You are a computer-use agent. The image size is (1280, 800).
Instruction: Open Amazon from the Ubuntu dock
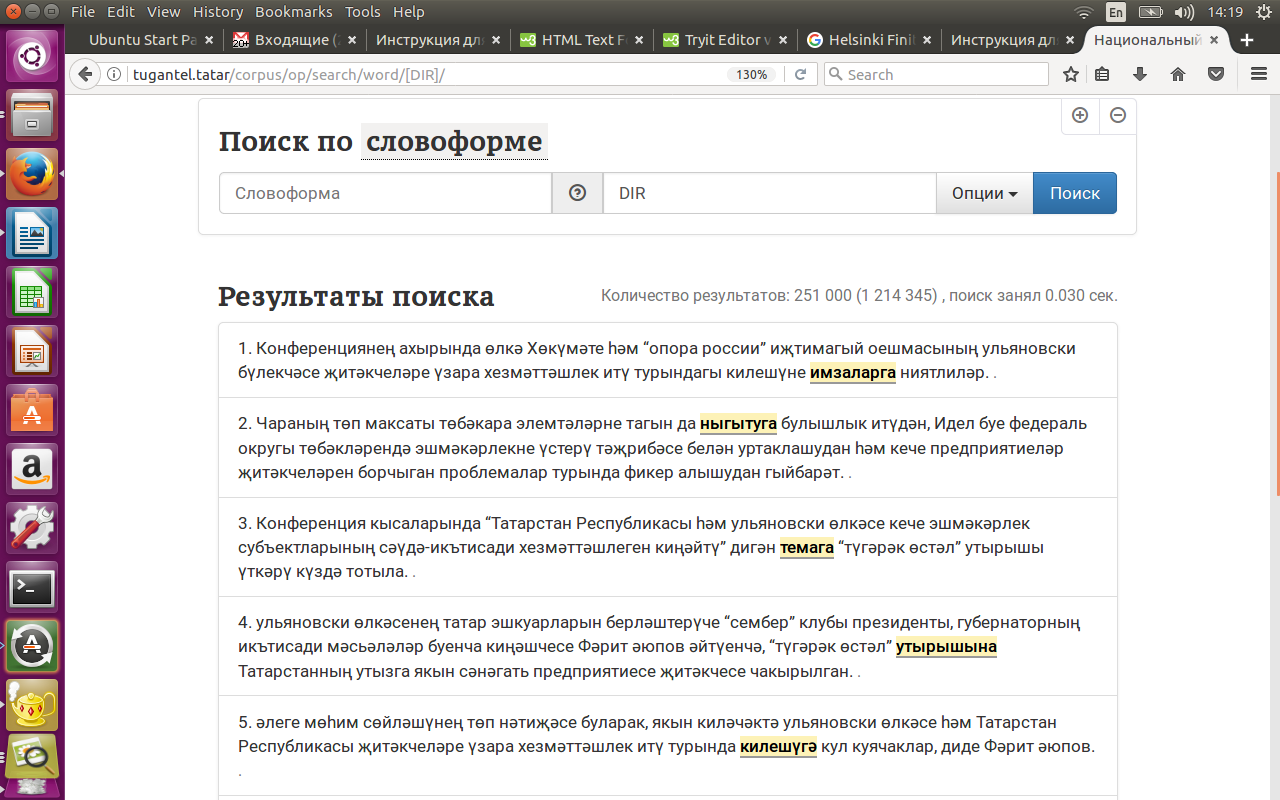[31, 469]
